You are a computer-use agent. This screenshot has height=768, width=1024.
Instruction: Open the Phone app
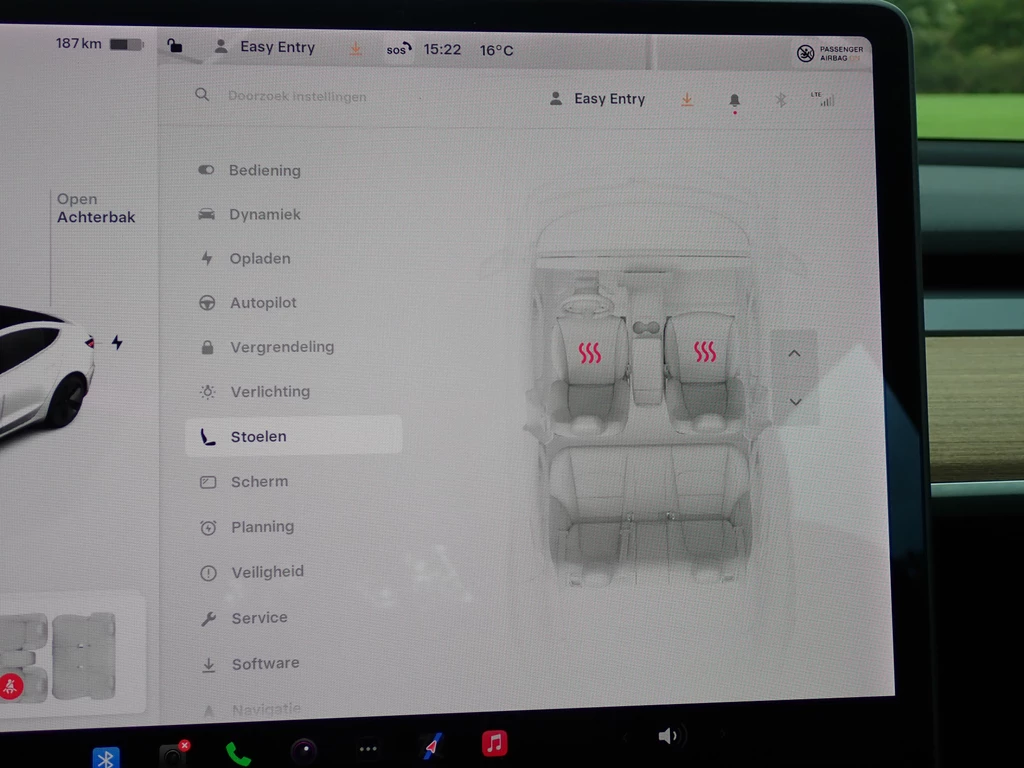[238, 753]
